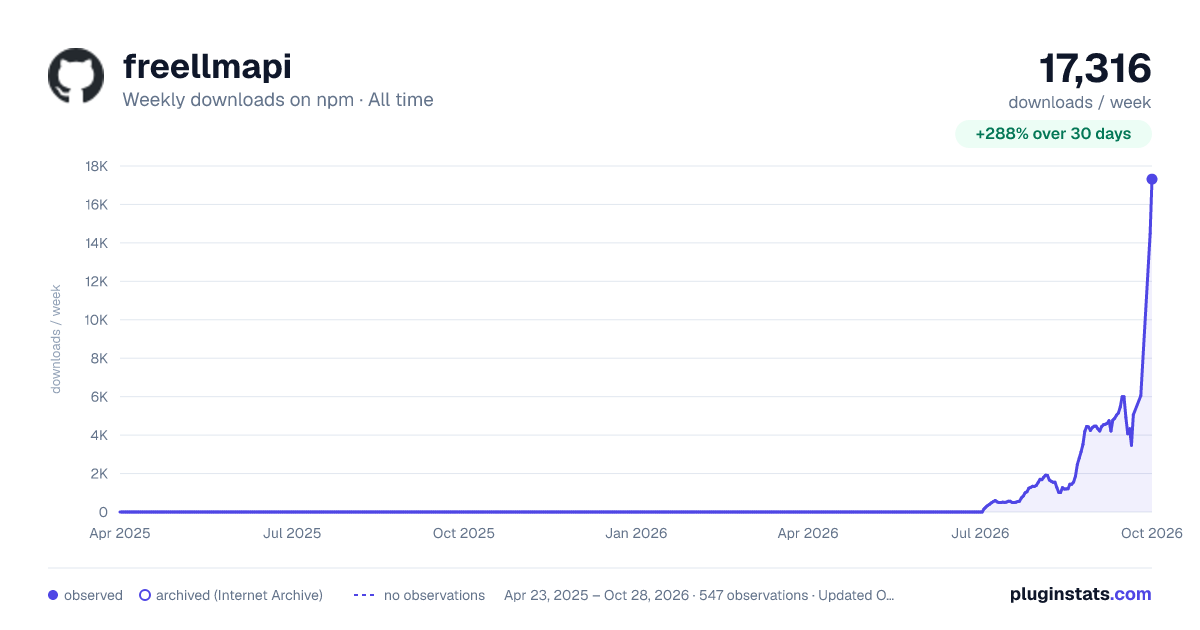Click the 6K y-axis label

99,397
